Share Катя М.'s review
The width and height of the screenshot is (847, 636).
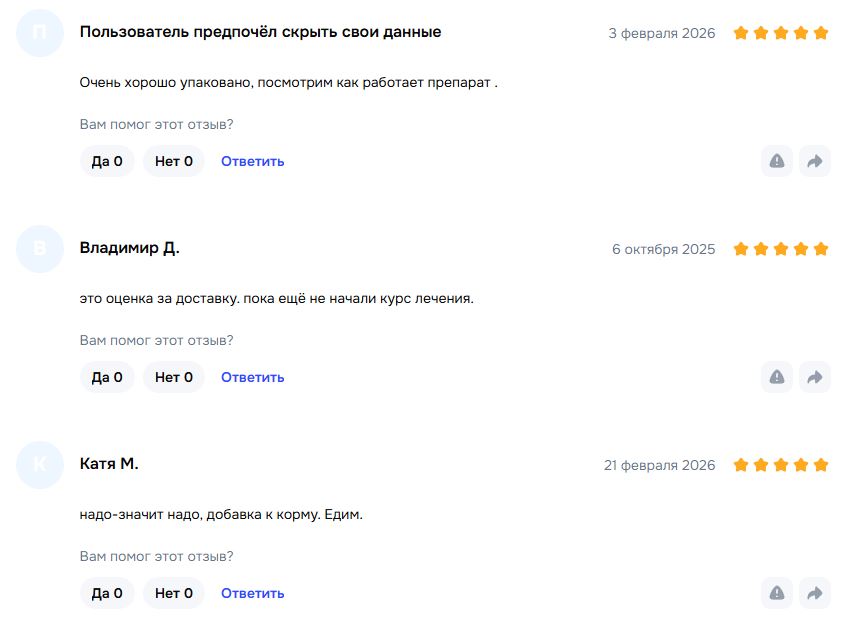coord(815,593)
